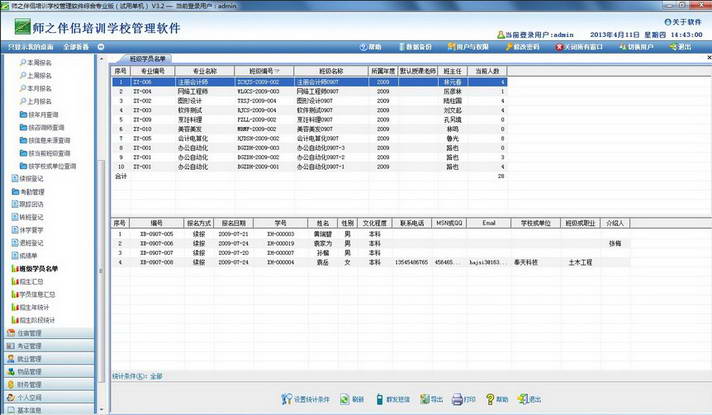Open 学员信息汇总 chart report
The width and height of the screenshot is (712, 415).
(33, 294)
